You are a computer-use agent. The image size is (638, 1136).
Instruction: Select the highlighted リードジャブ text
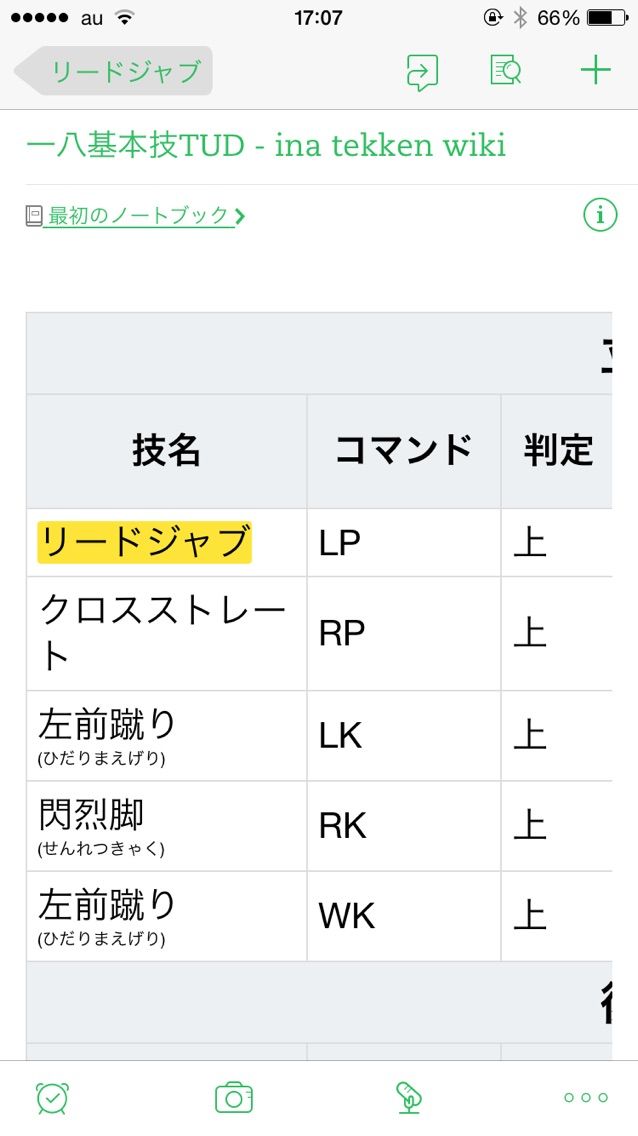[144, 542]
